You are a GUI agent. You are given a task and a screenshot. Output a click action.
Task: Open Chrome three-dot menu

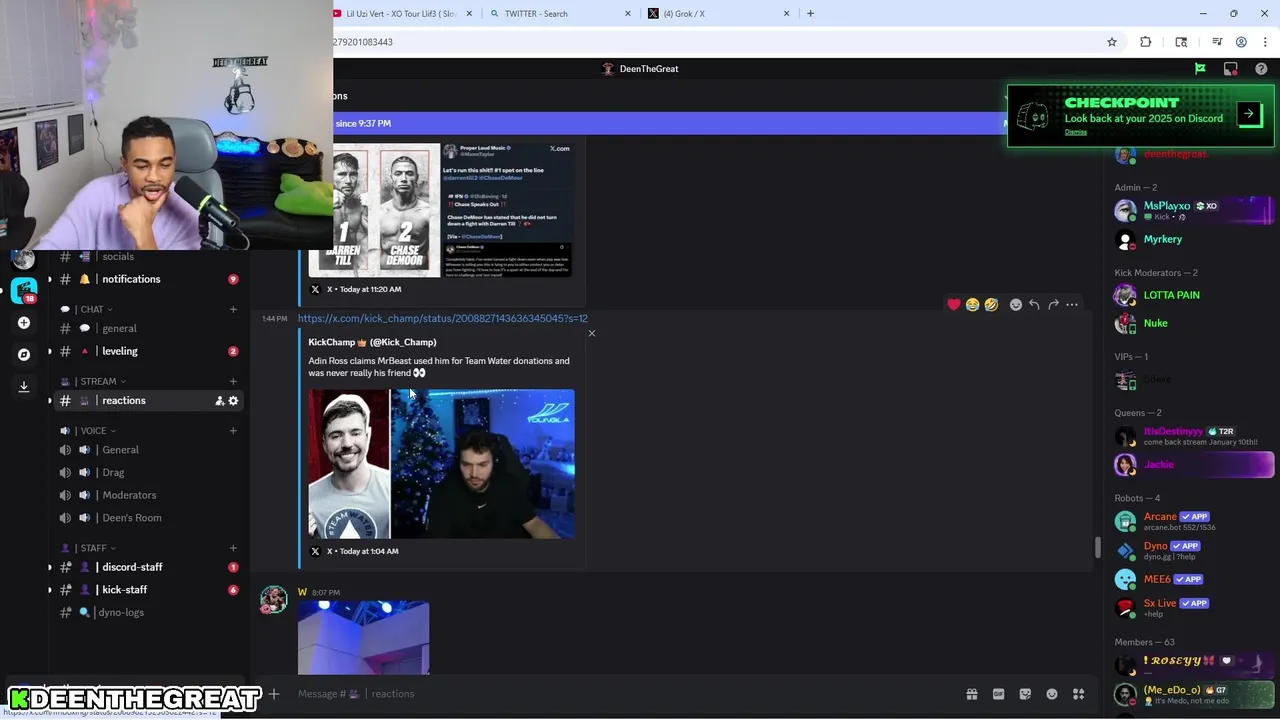click(1264, 42)
